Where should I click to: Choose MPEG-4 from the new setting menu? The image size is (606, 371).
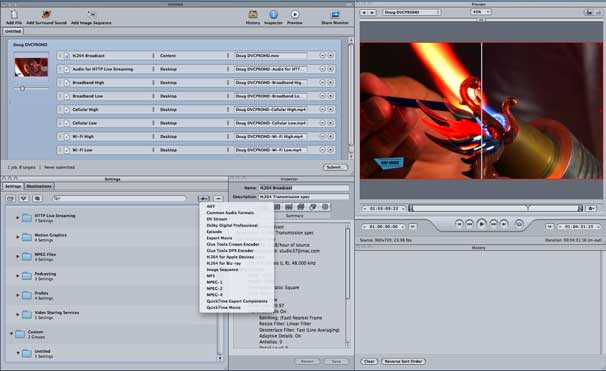coord(214,294)
